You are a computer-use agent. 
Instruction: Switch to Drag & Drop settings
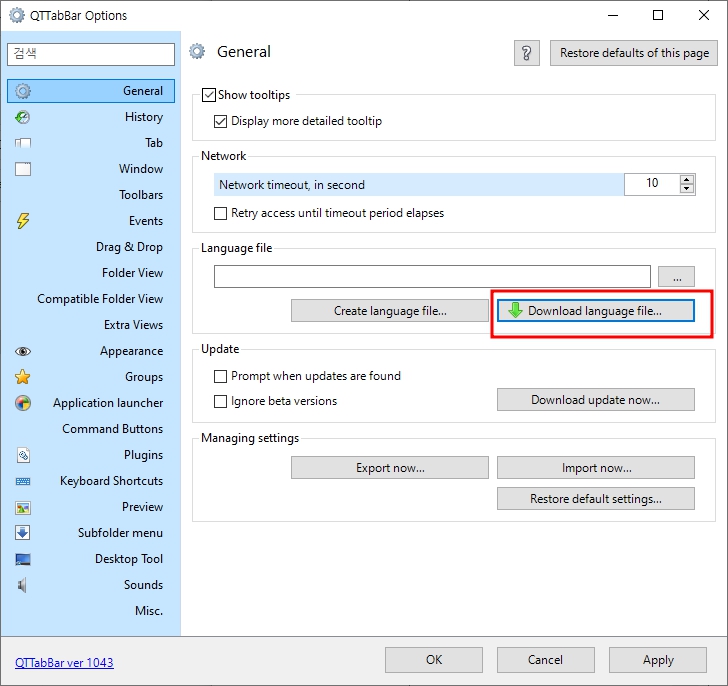(91, 246)
